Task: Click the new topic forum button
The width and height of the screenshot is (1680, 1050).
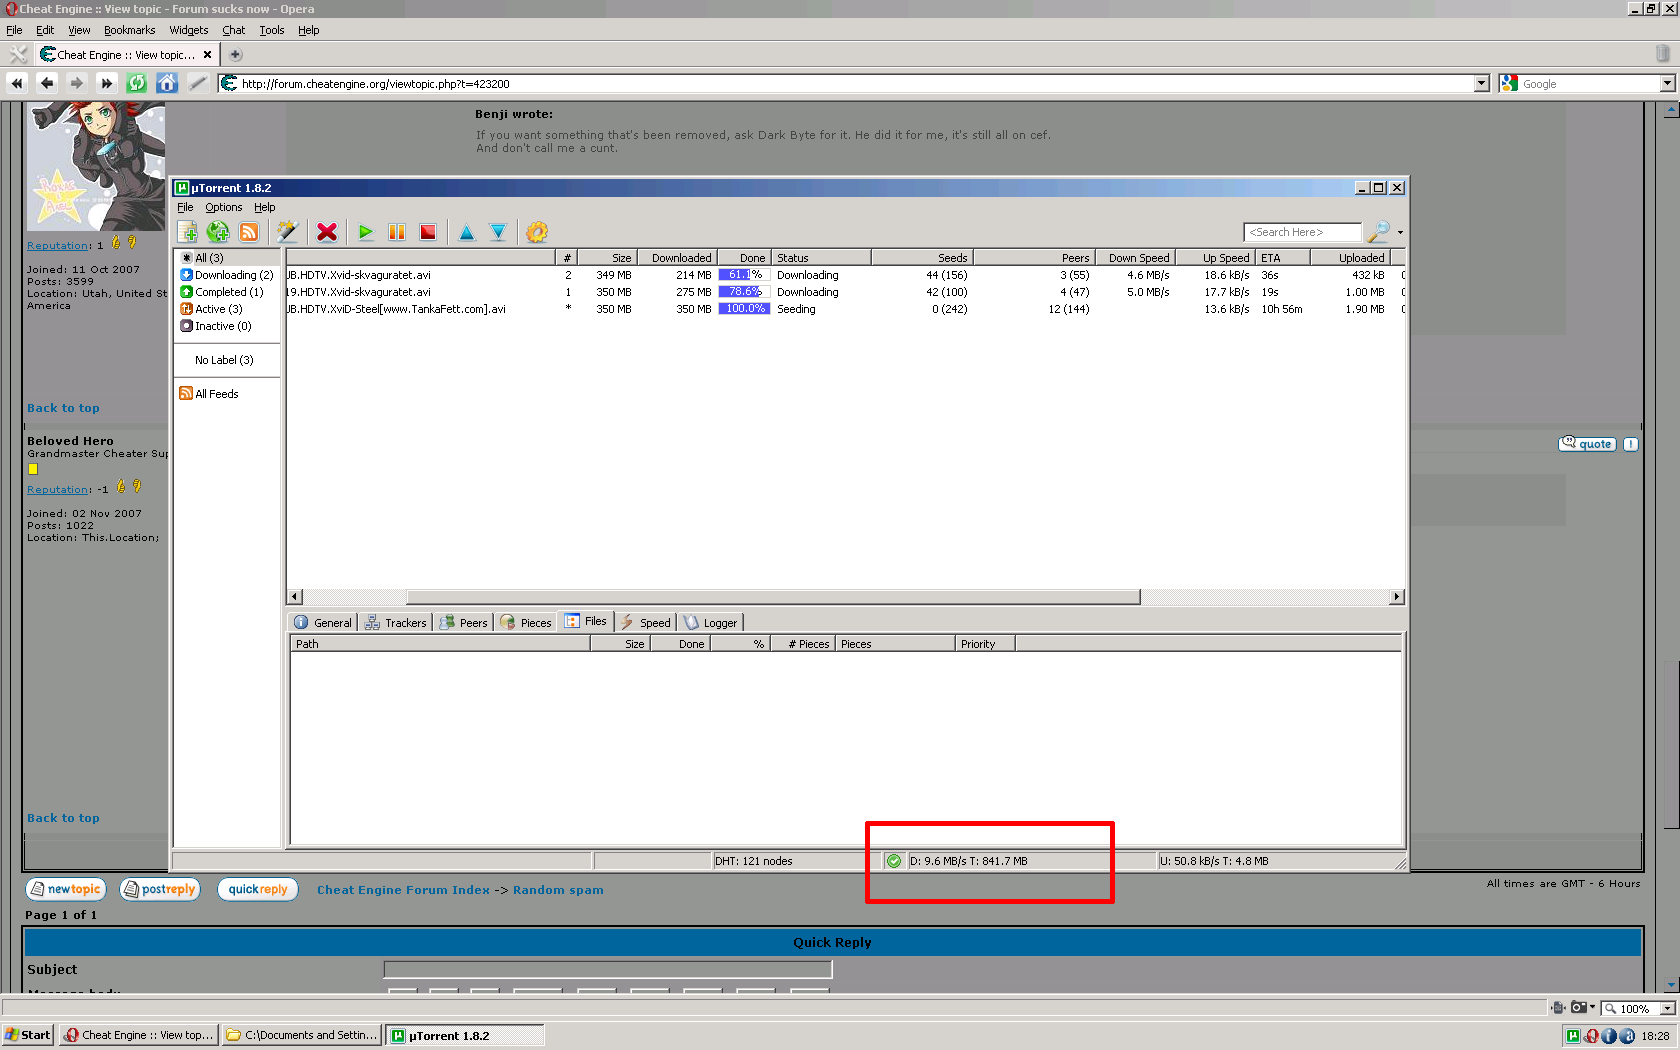Action: tap(65, 889)
